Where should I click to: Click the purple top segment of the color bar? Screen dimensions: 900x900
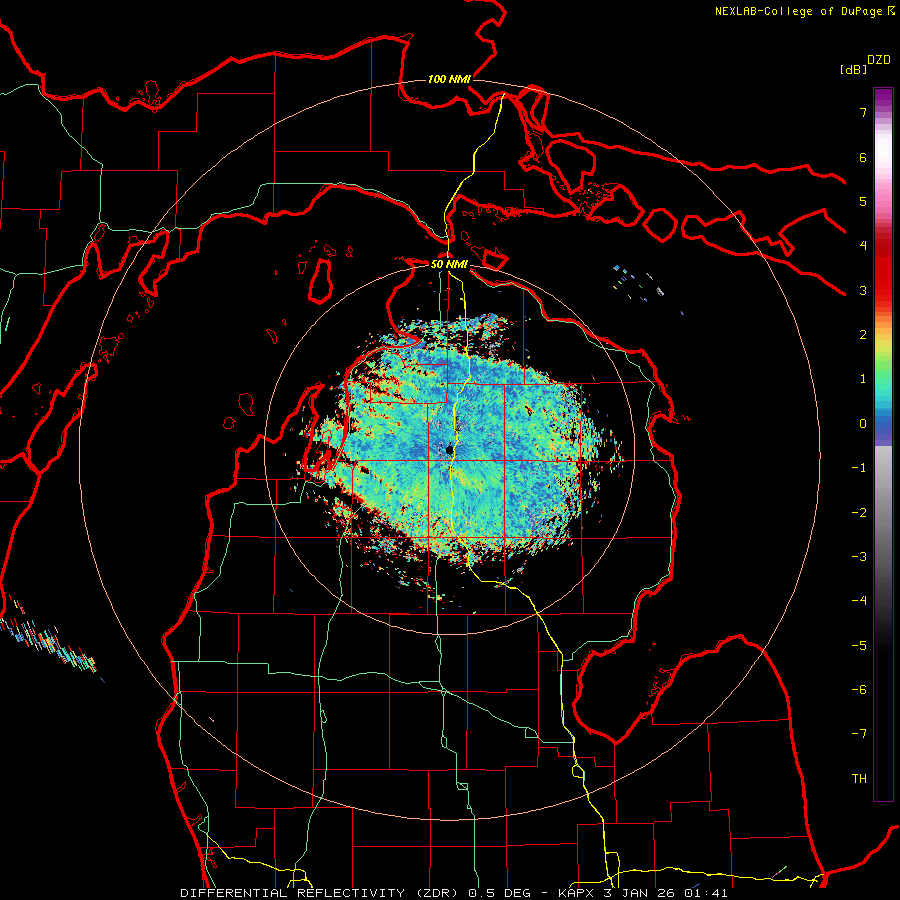883,98
